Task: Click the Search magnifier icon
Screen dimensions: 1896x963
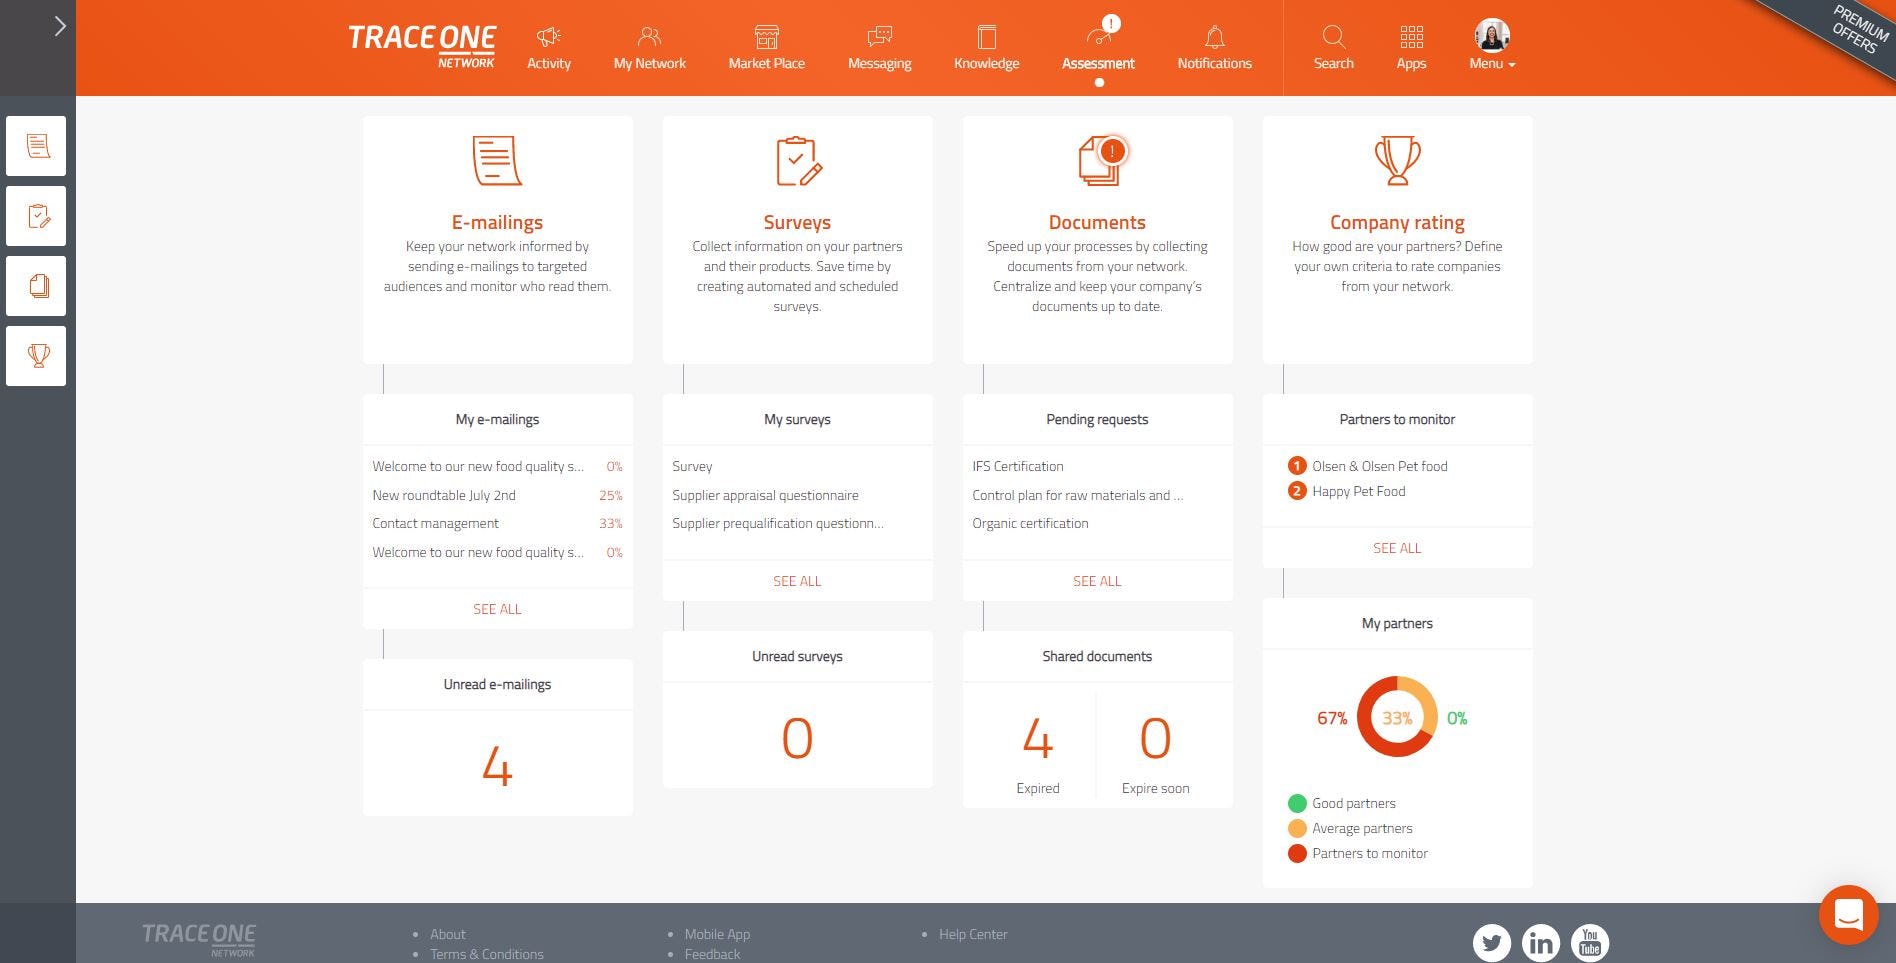Action: pyautogui.click(x=1334, y=45)
